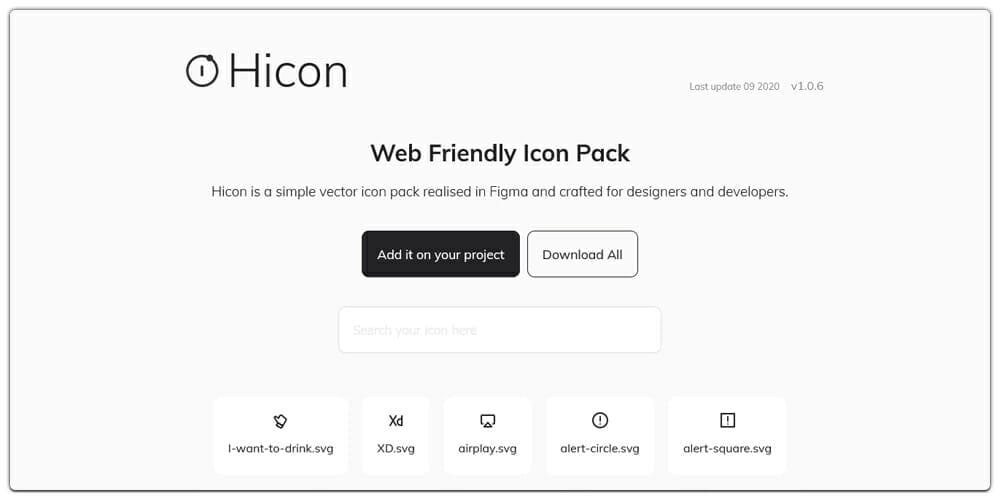Select the Adobe XD icon
Image resolution: width=1000 pixels, height=500 pixels.
coord(396,421)
